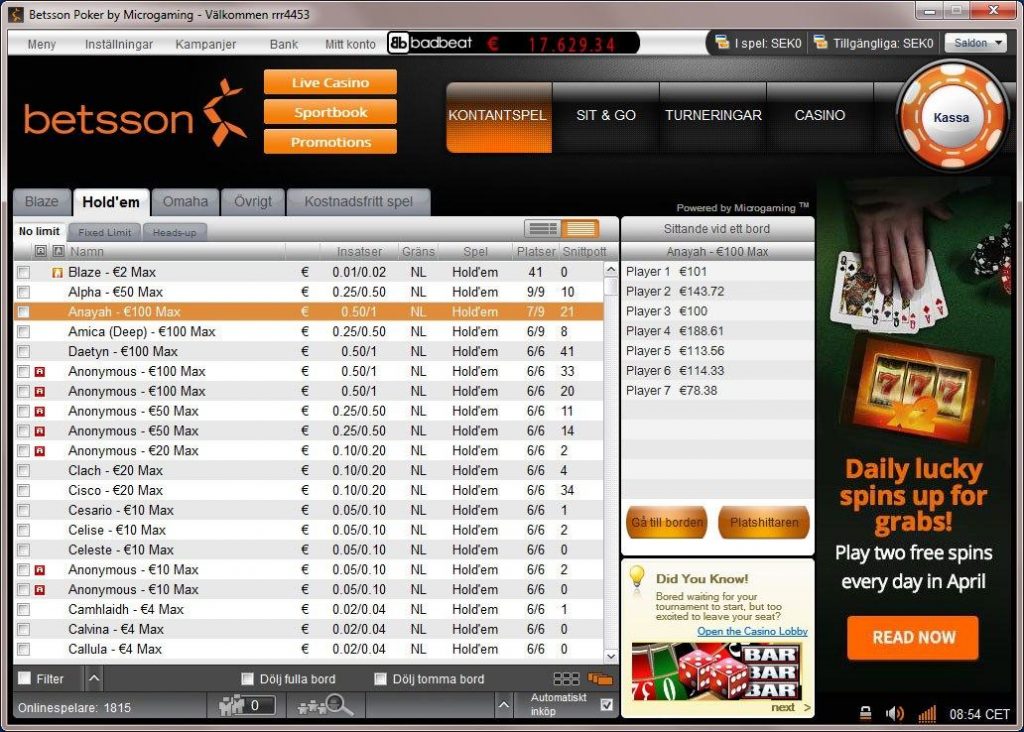Click the Betsson logo

pos(135,114)
